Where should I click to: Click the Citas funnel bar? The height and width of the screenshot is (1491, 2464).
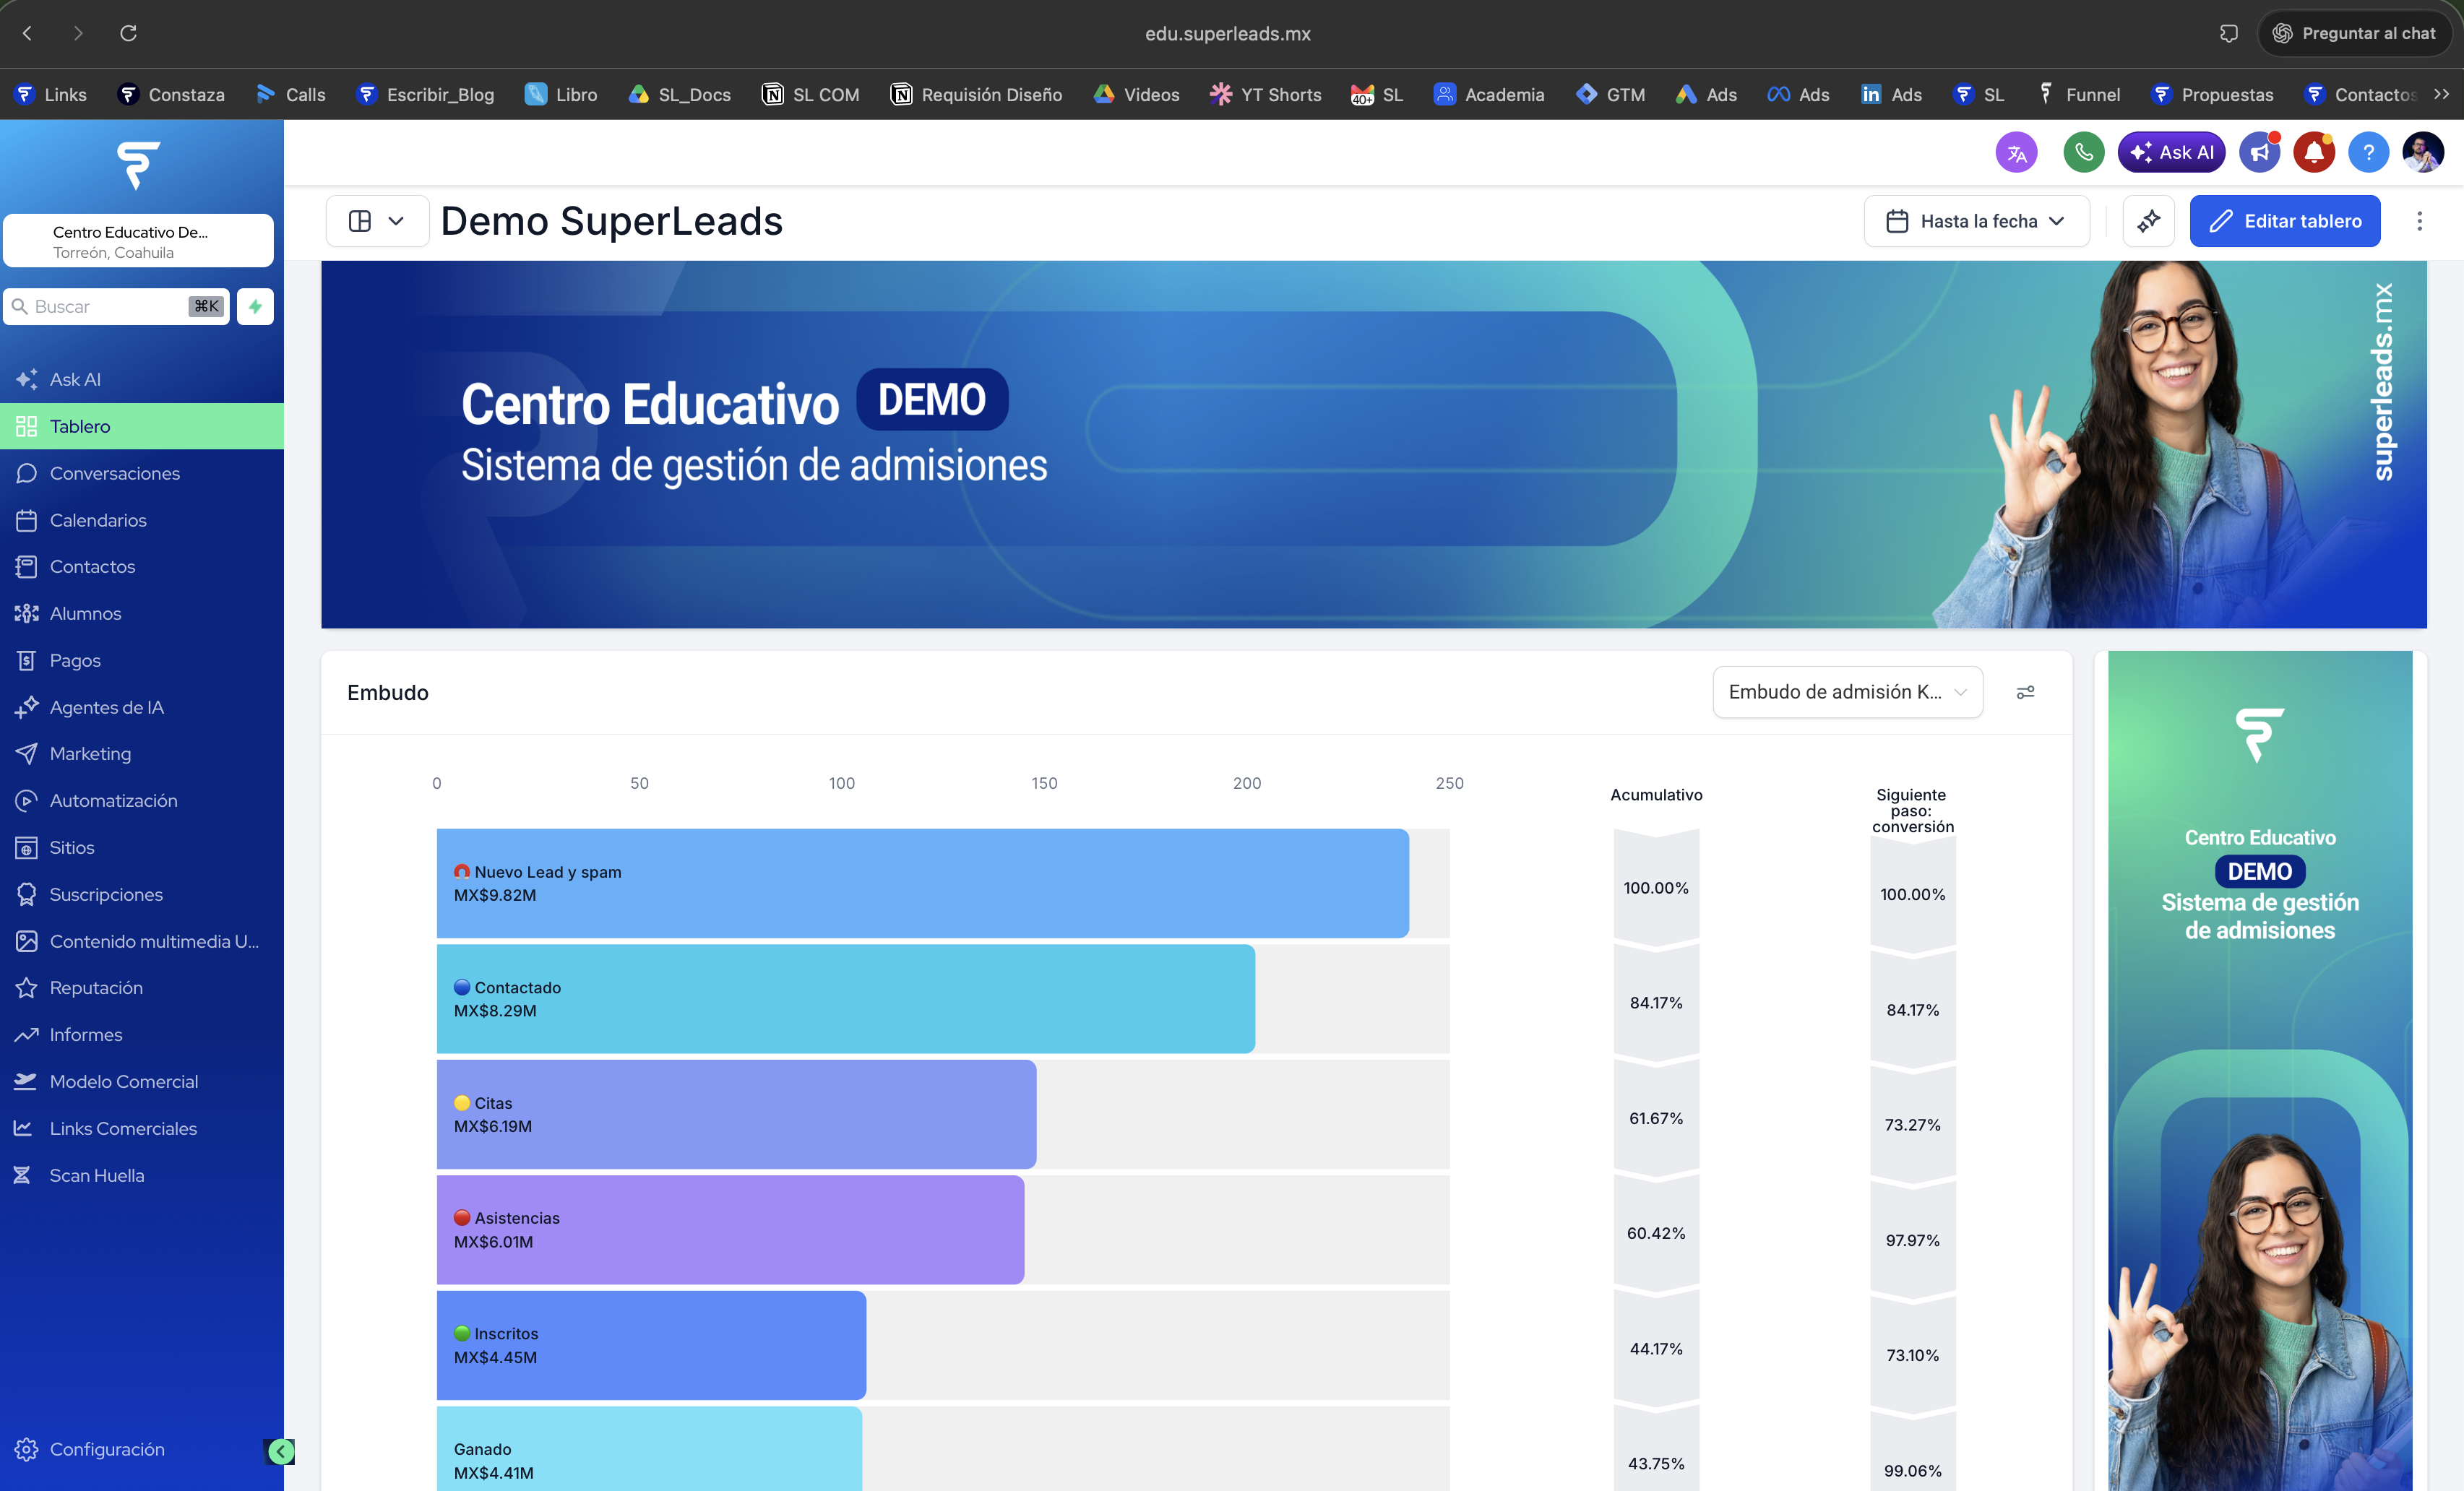tap(736, 1114)
